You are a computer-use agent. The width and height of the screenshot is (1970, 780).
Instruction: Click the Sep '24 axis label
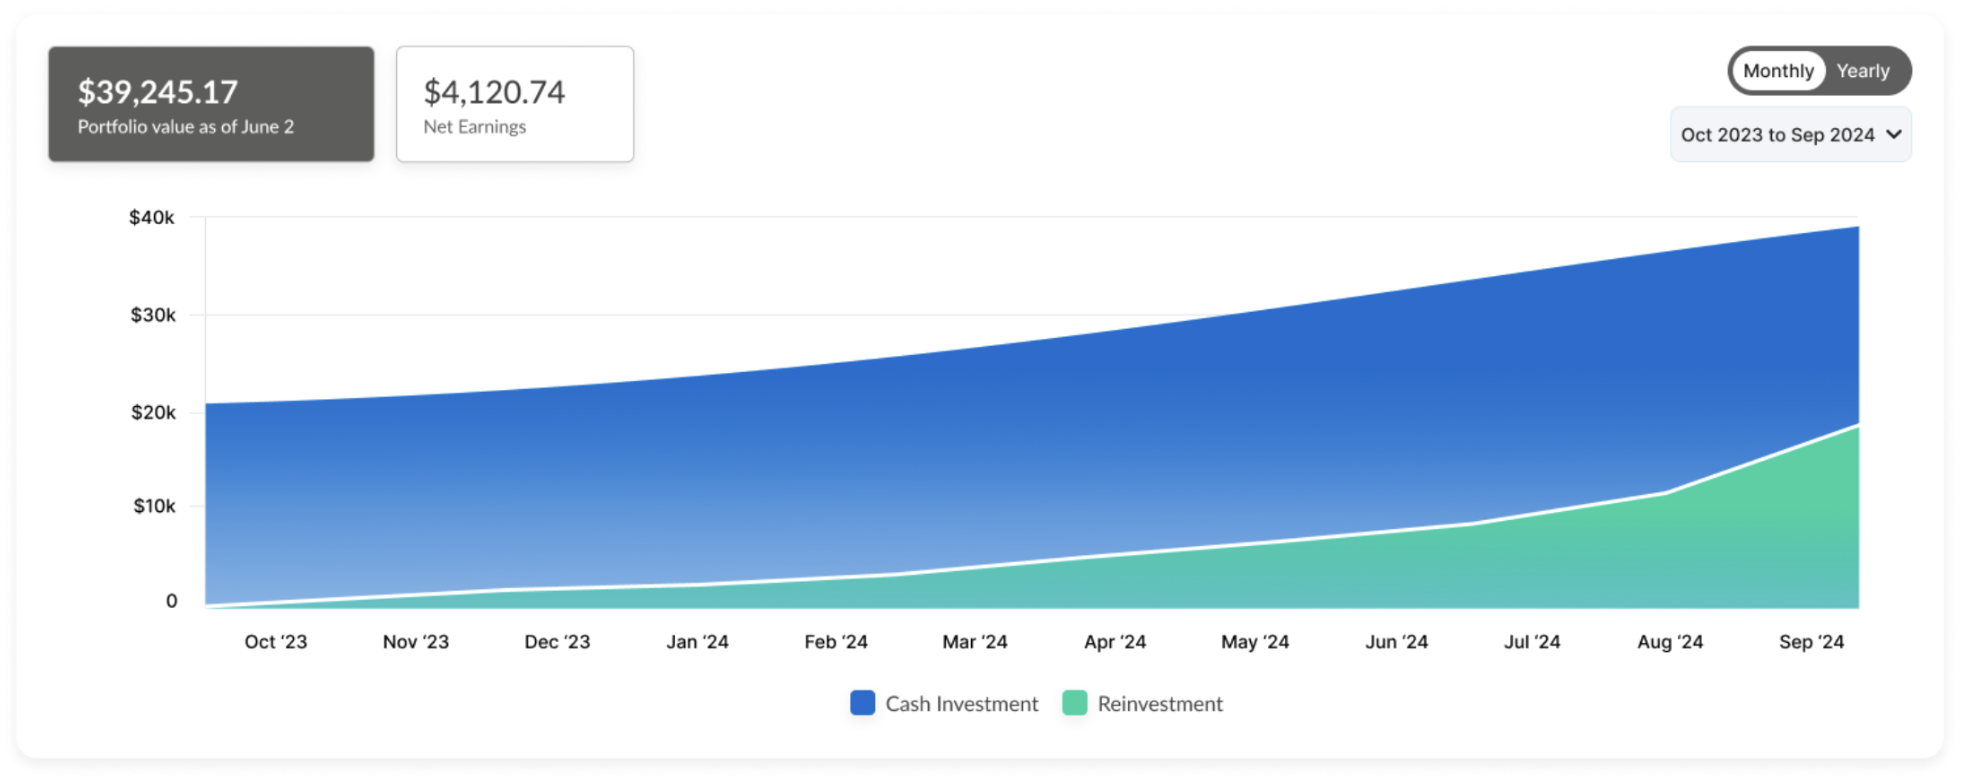(1811, 642)
